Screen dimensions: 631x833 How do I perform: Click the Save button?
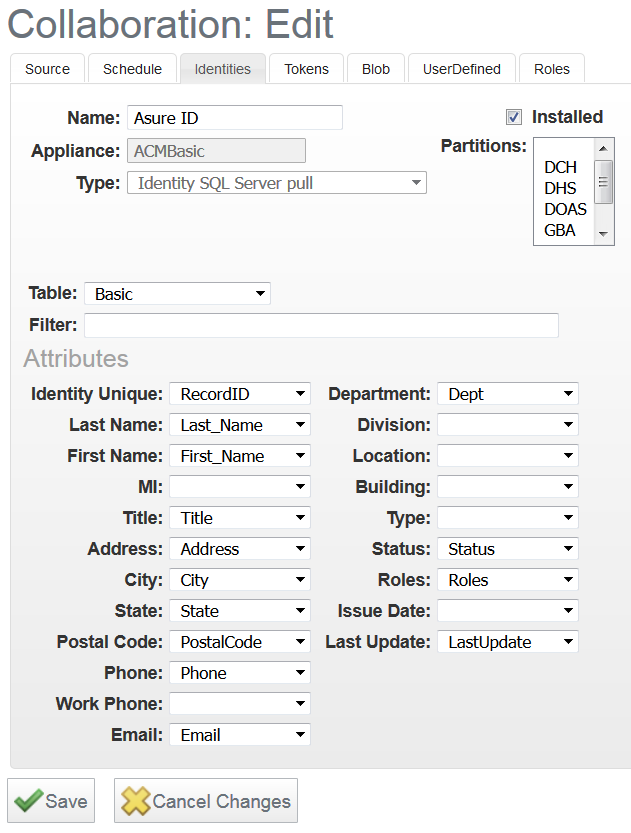pos(50,800)
